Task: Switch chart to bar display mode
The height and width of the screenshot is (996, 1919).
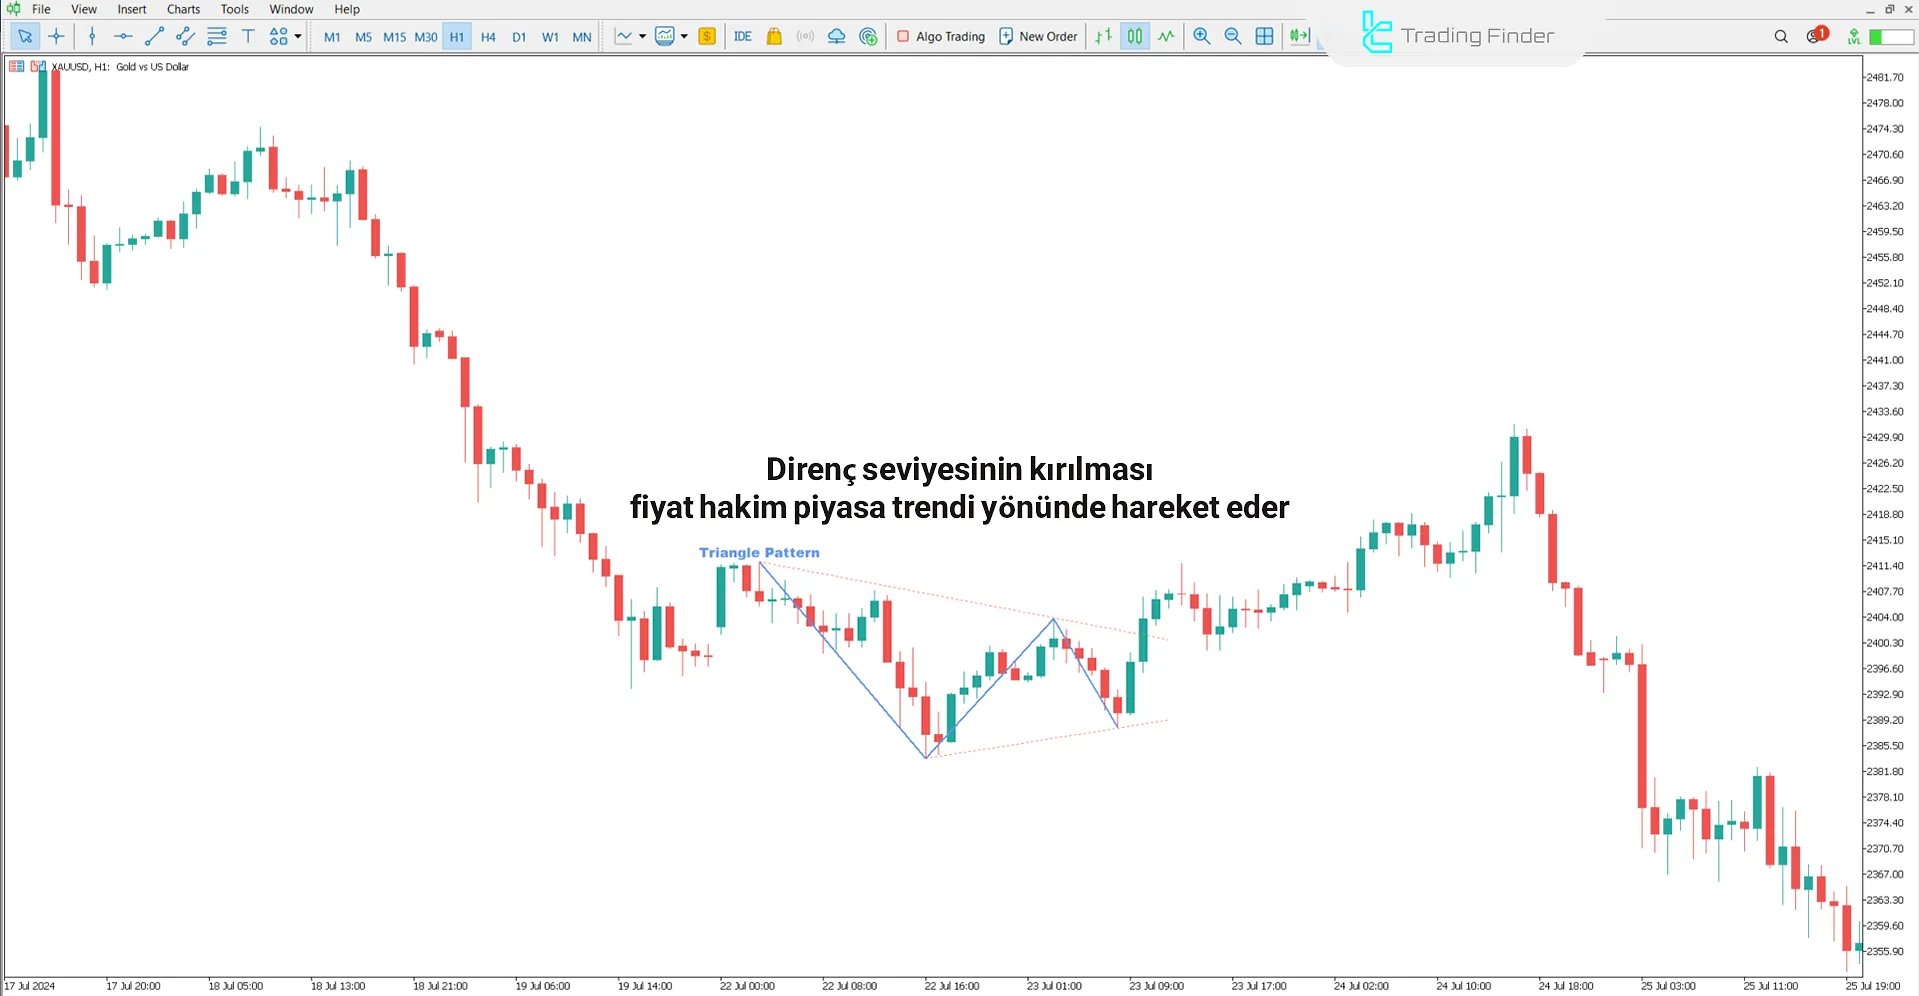Action: click(1104, 36)
